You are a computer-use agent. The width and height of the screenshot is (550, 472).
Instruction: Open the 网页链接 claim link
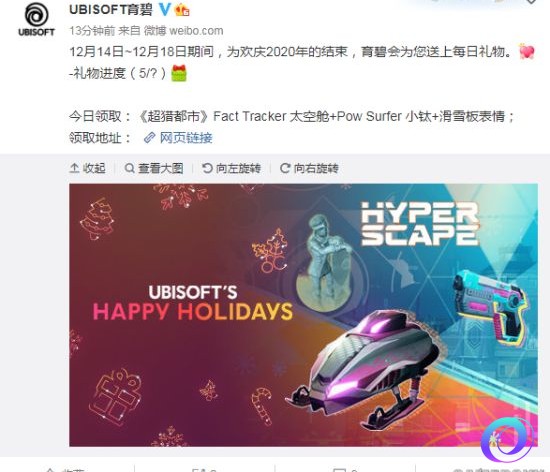[186, 138]
